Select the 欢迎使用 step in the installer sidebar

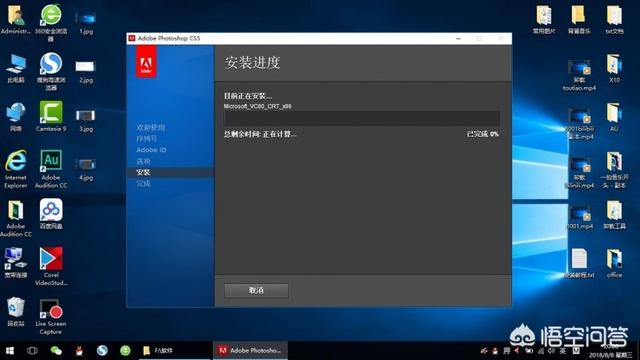click(151, 127)
